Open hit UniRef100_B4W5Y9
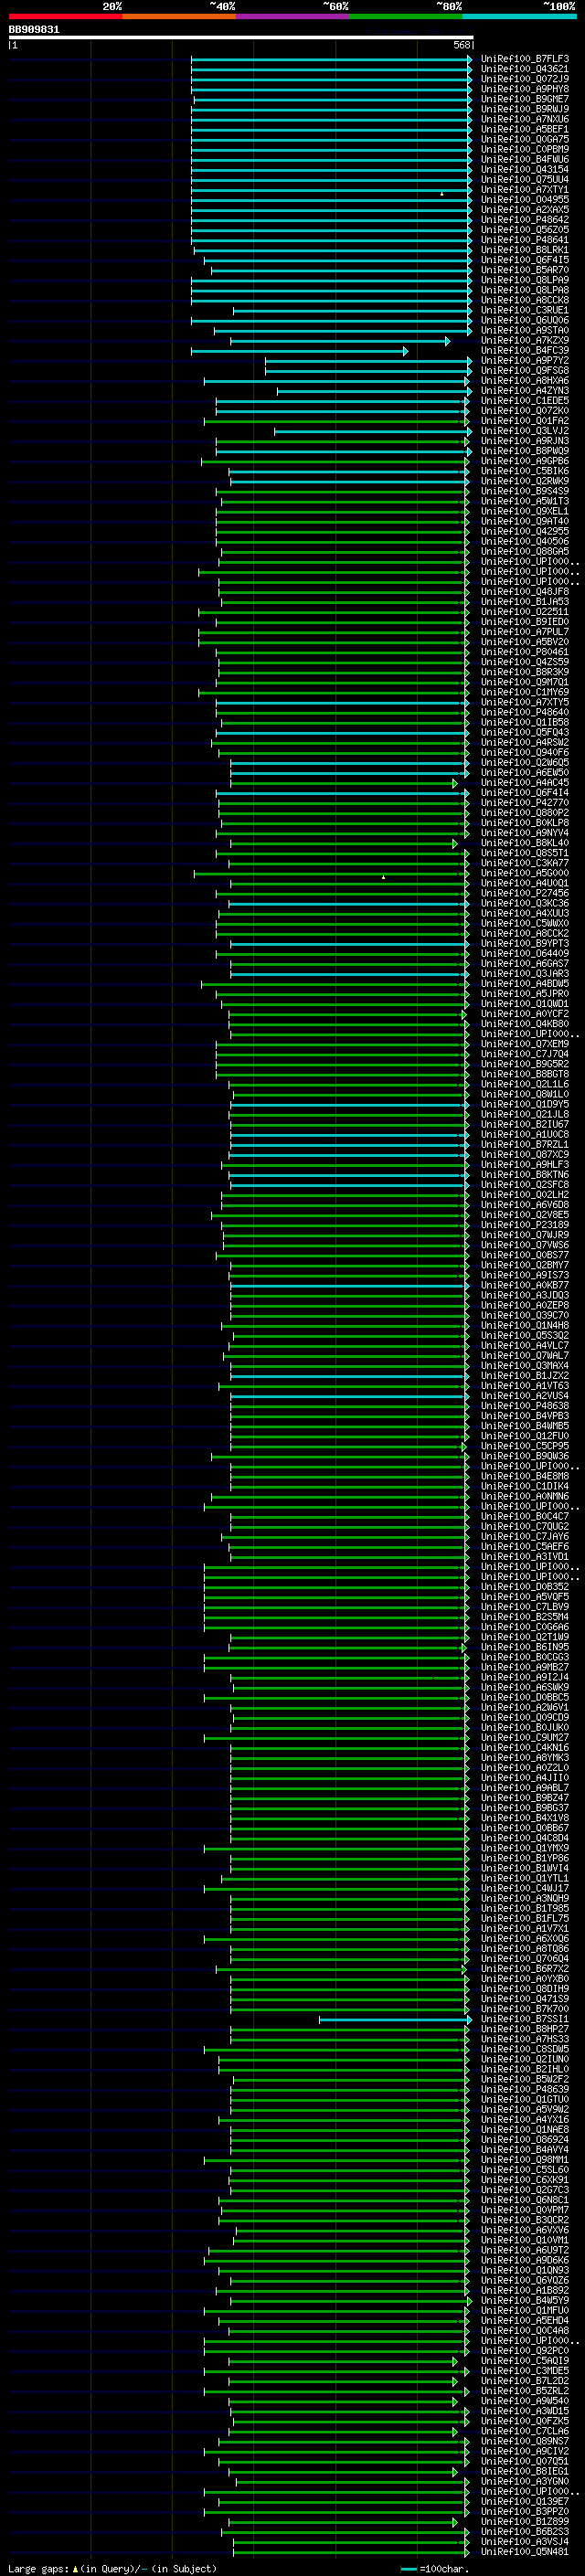This screenshot has width=585, height=2576. click(x=524, y=2300)
